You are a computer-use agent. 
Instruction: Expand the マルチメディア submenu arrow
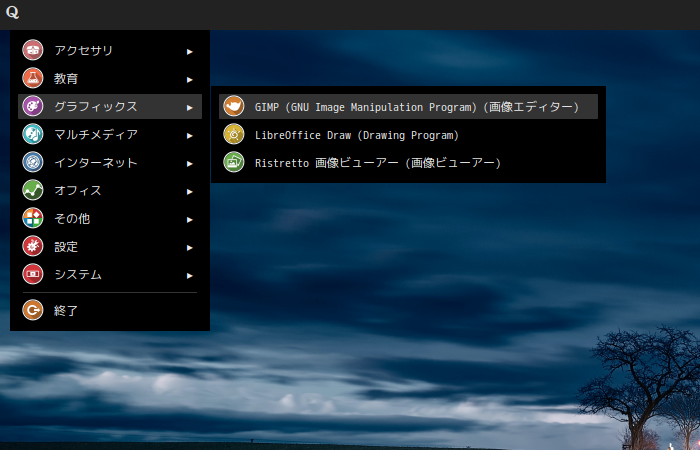(190, 136)
